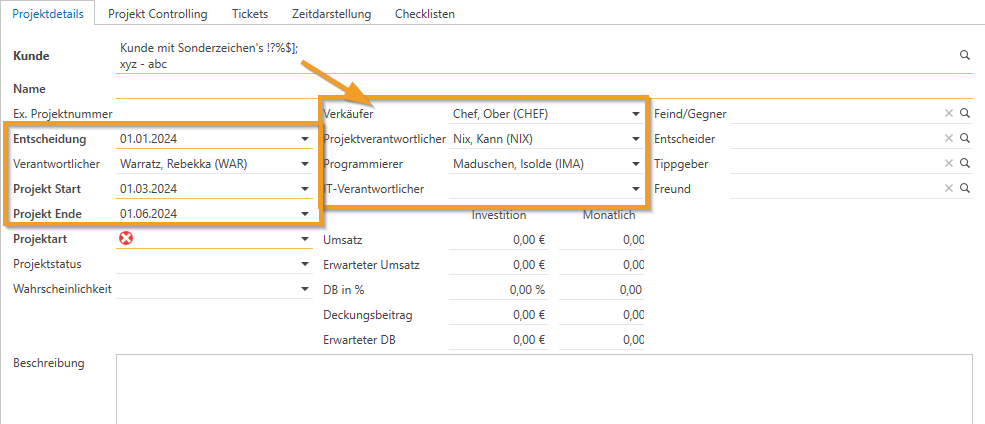Click the search icon in the Kunde field

click(x=965, y=56)
